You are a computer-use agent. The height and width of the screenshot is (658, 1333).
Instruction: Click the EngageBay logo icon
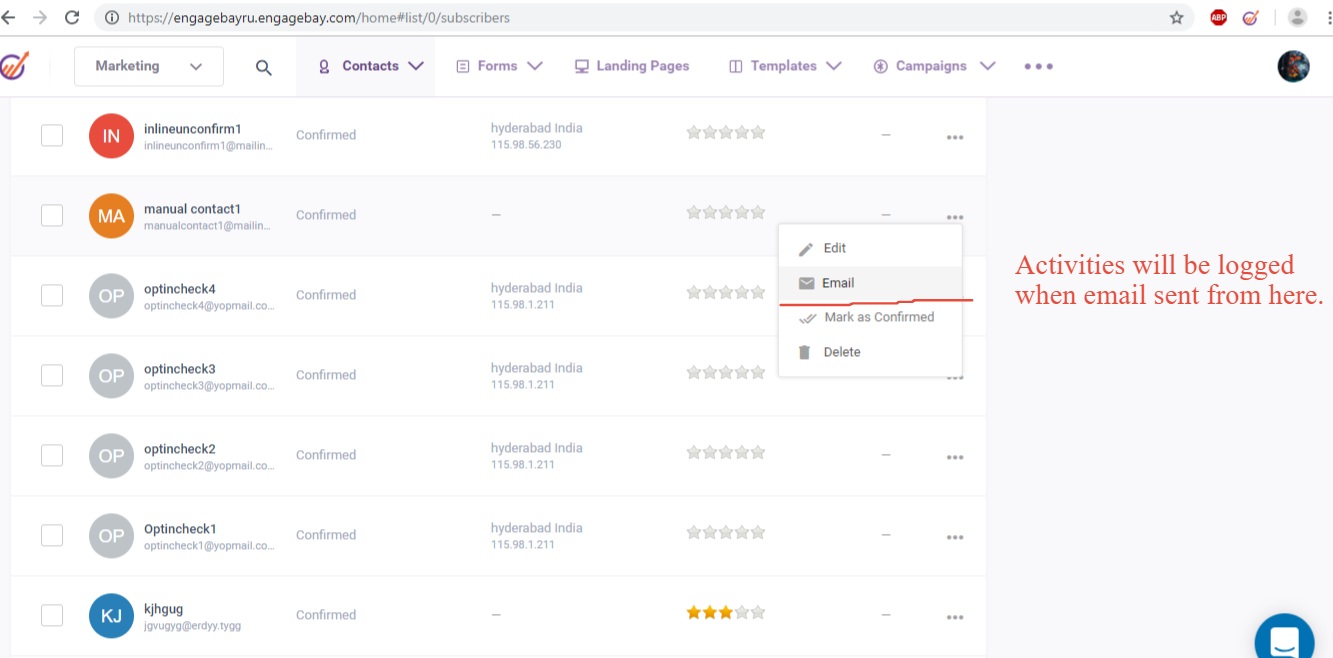pyautogui.click(x=13, y=66)
